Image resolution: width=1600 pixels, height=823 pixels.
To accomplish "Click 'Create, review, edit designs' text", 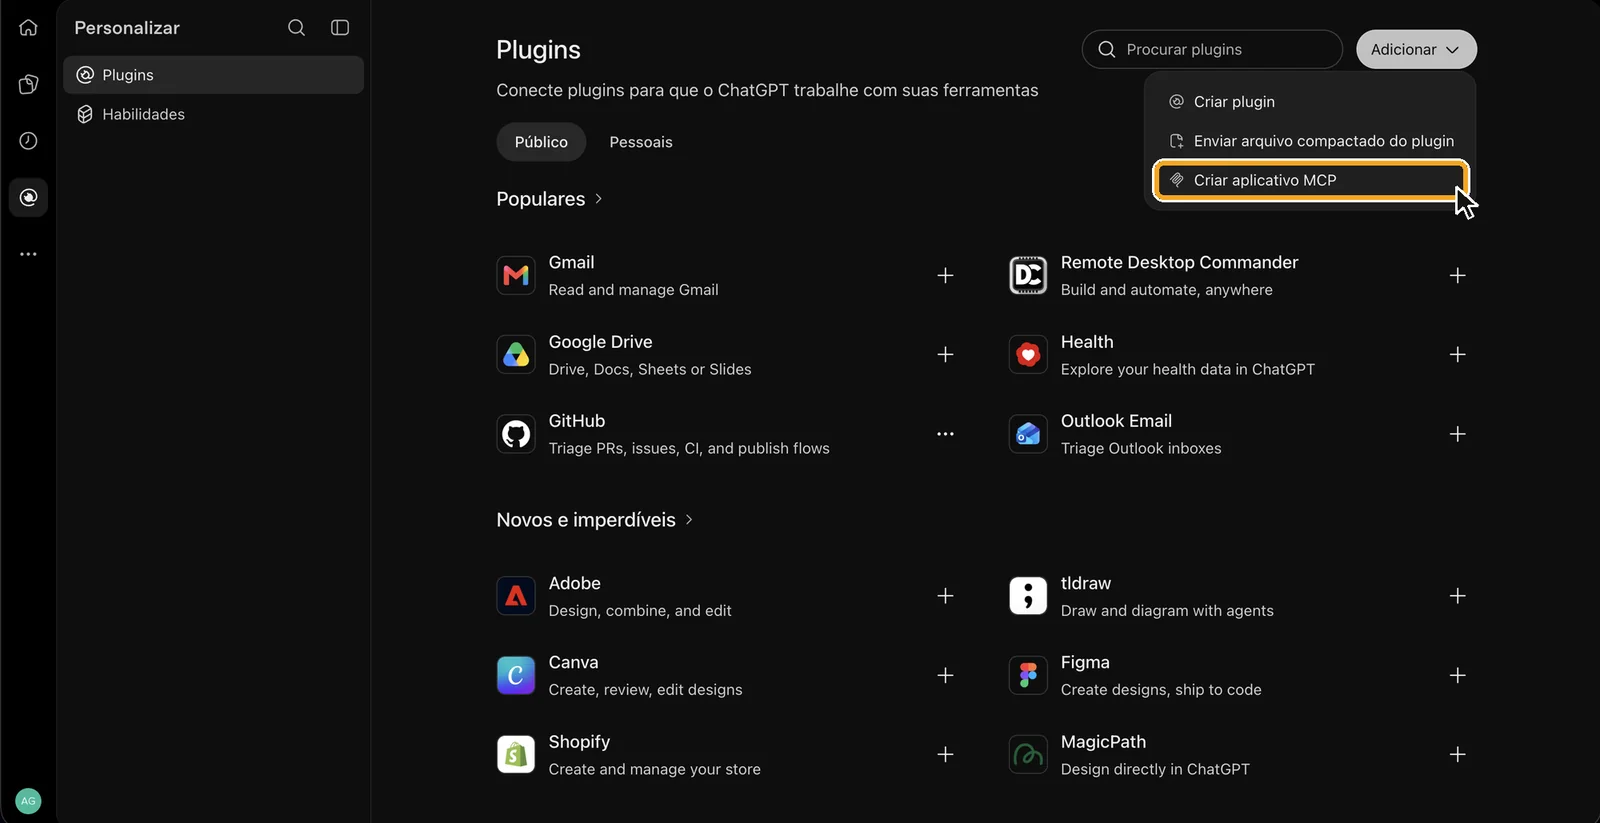I will pos(645,690).
